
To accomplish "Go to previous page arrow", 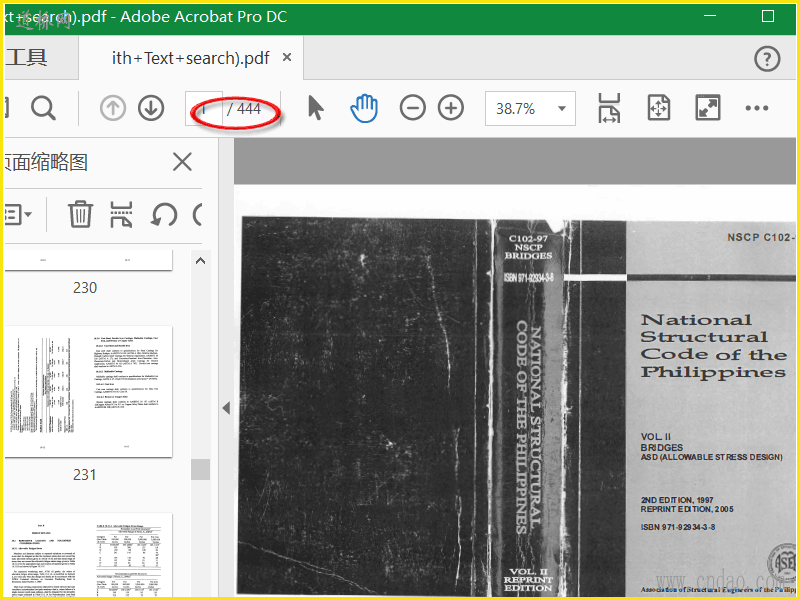I will pos(113,108).
